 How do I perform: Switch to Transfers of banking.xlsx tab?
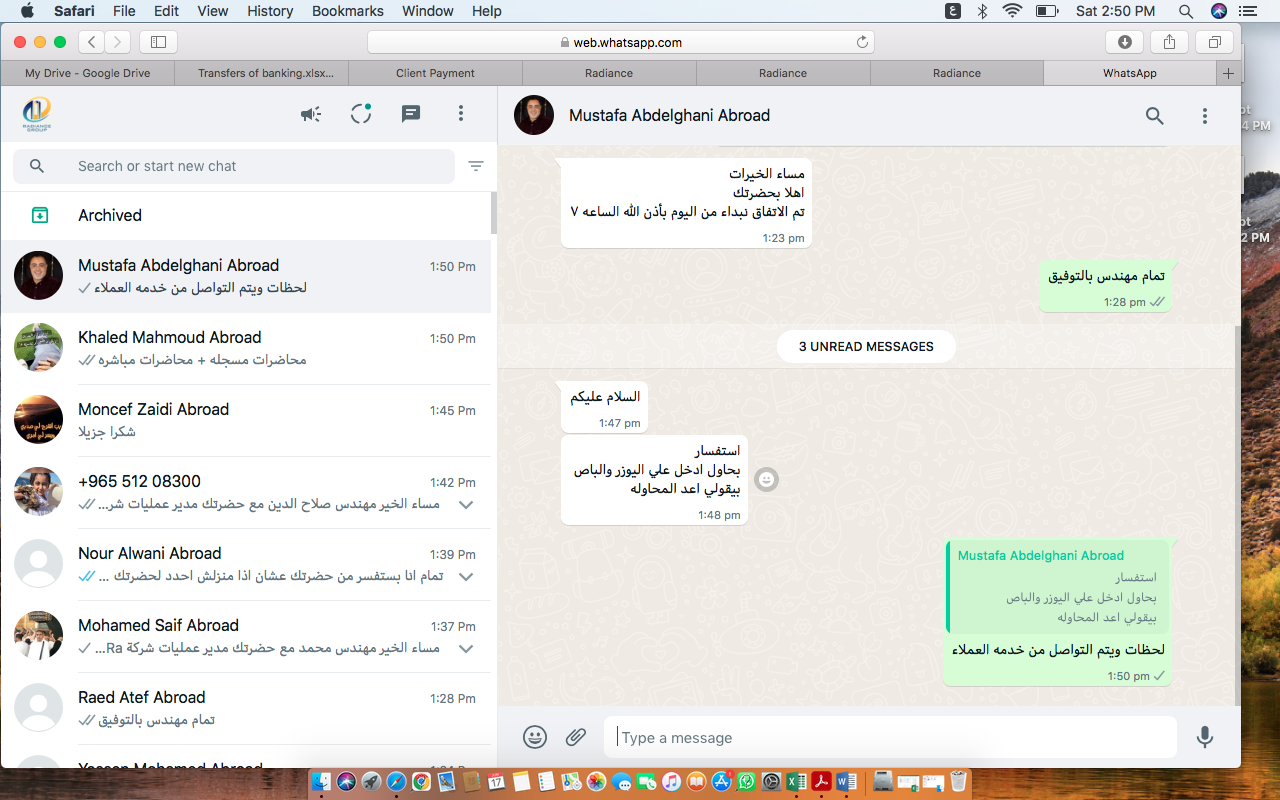261,73
